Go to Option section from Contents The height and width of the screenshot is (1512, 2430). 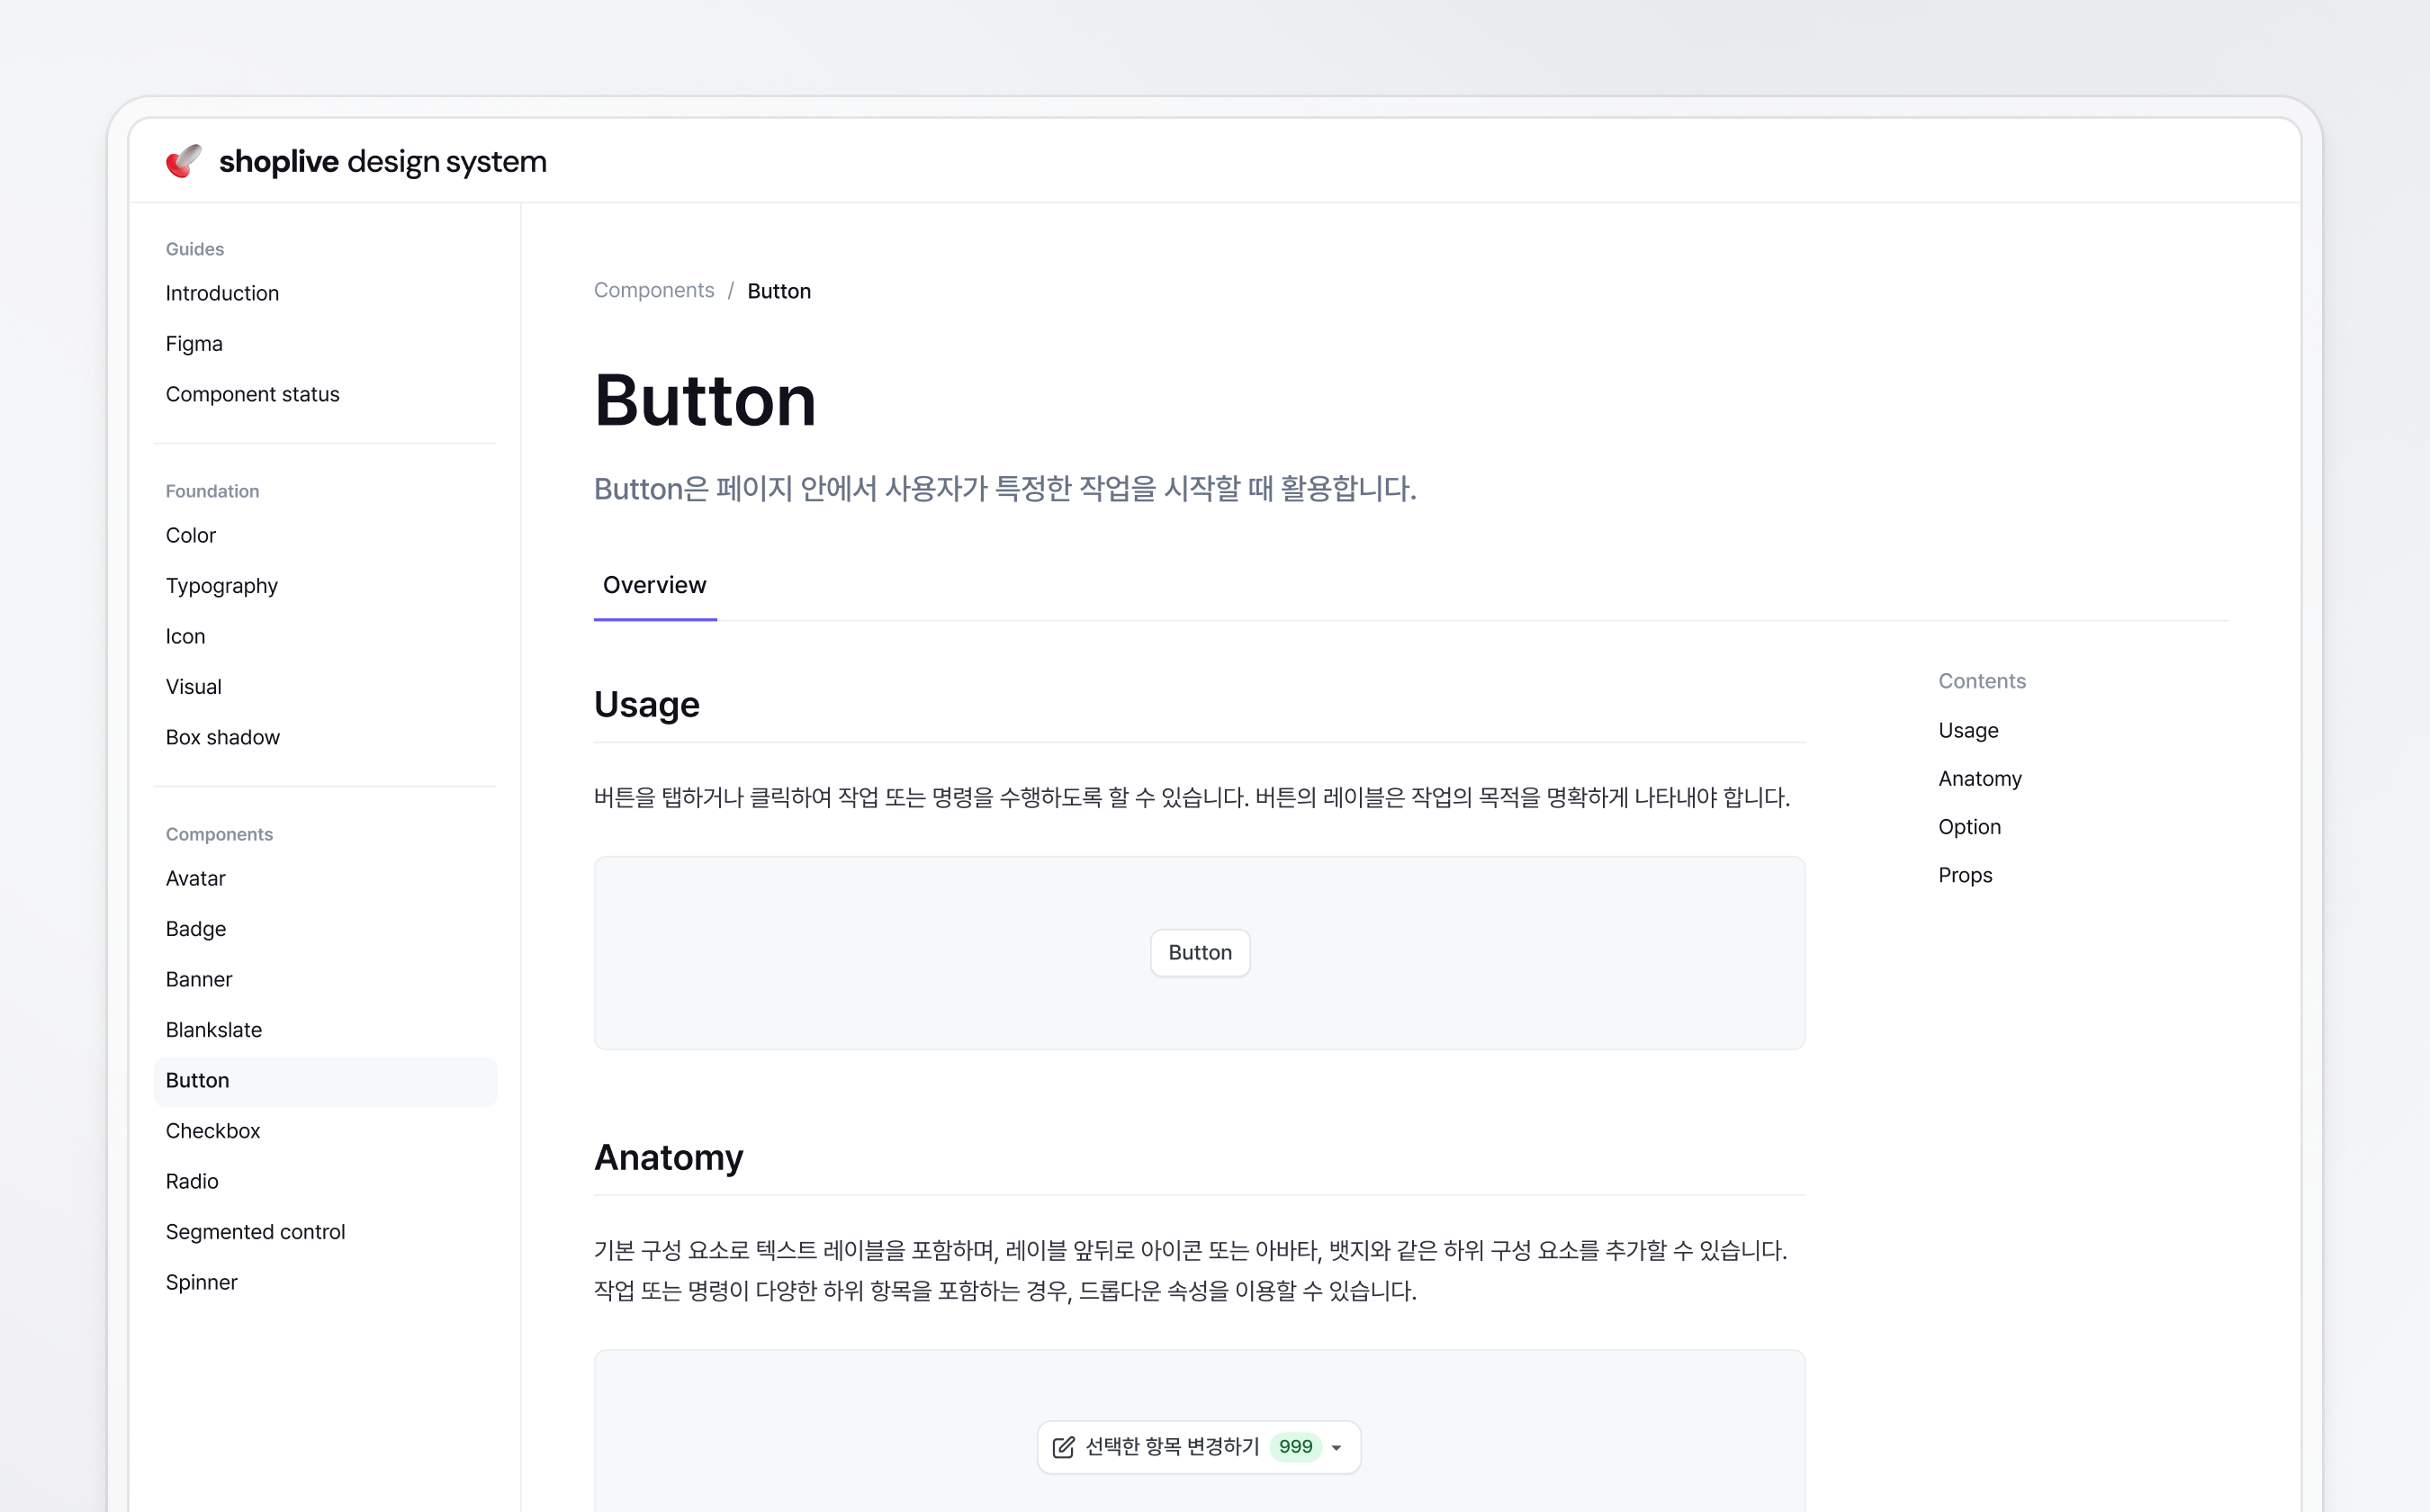coord(1969,827)
